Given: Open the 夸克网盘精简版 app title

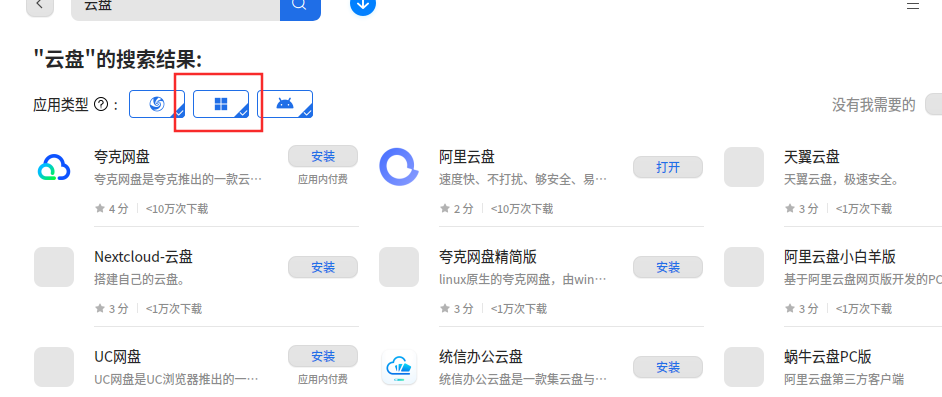Looking at the screenshot, I should (x=488, y=257).
